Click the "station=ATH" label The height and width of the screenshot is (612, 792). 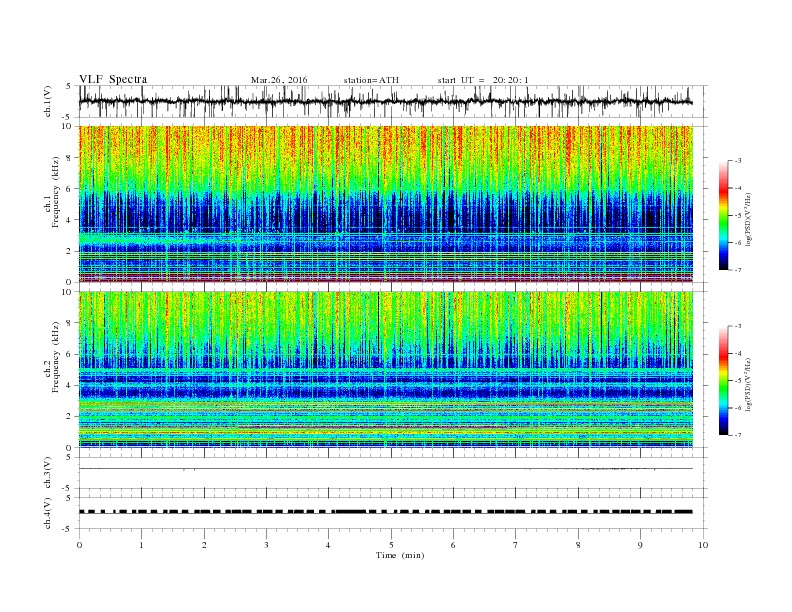pos(371,80)
